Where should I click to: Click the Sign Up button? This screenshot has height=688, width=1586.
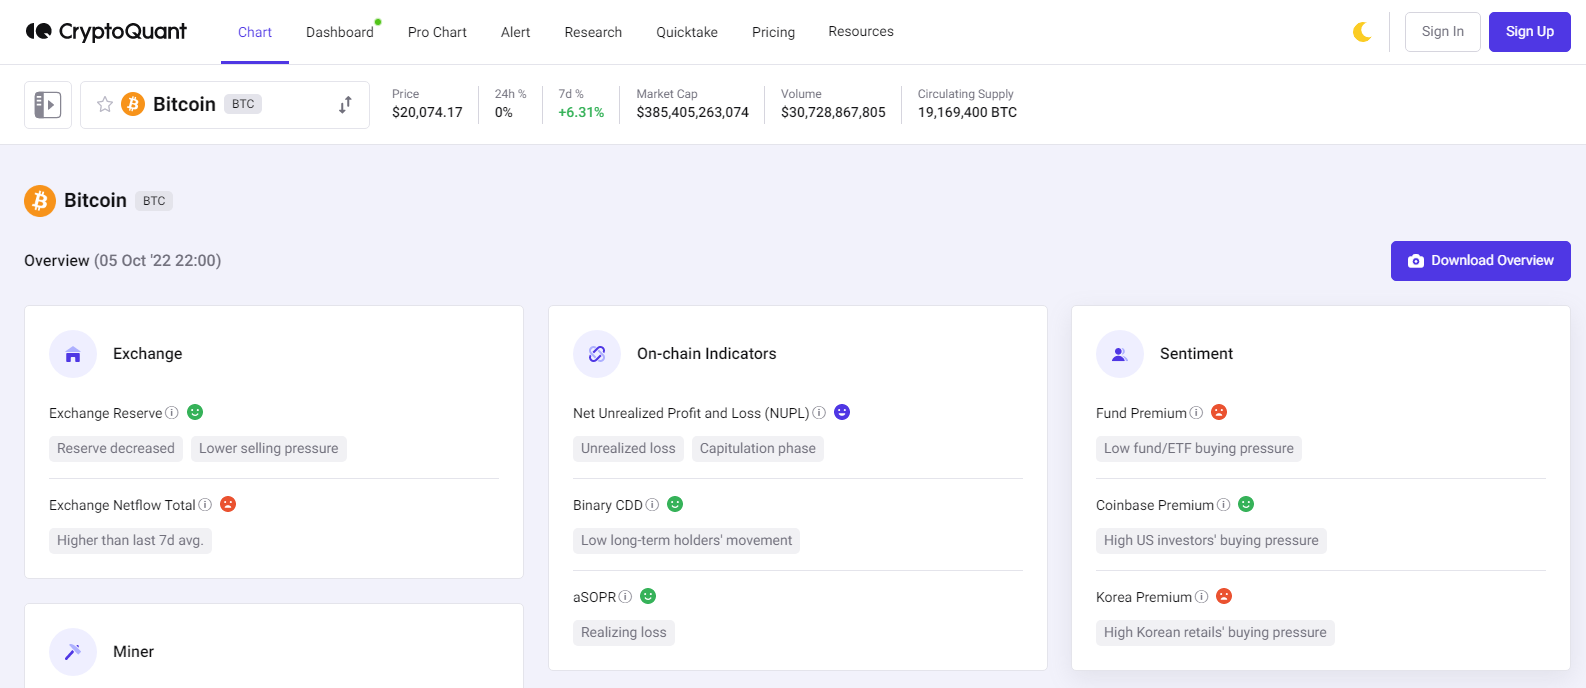pos(1529,32)
